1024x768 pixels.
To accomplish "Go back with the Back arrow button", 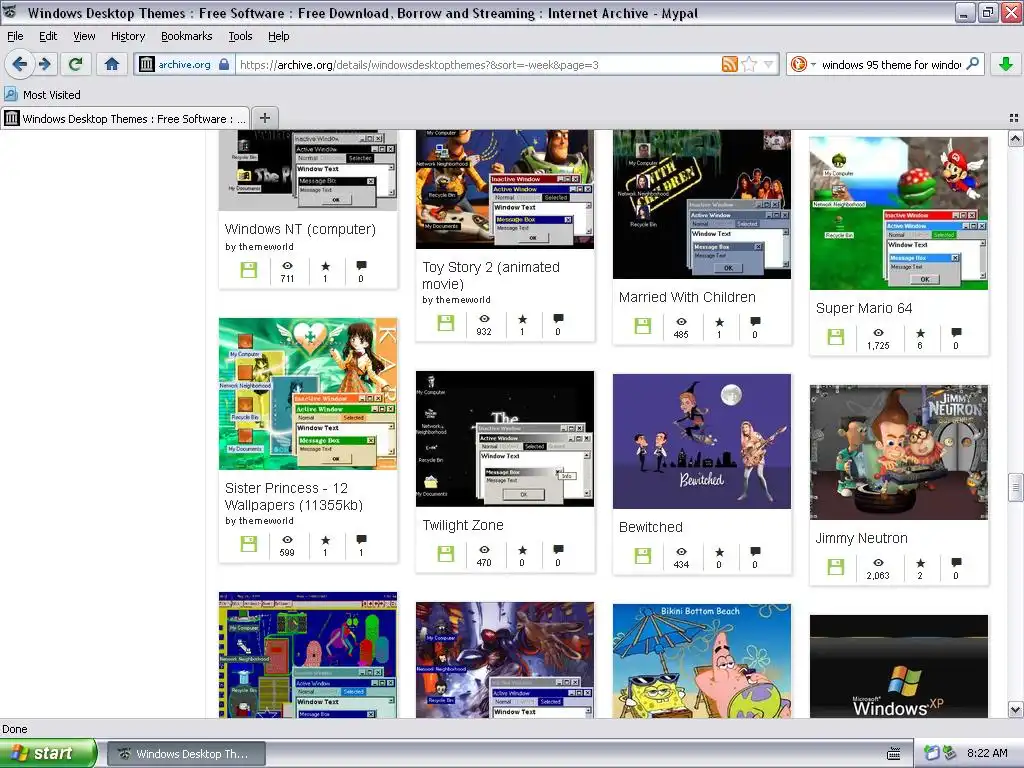I will point(20,64).
